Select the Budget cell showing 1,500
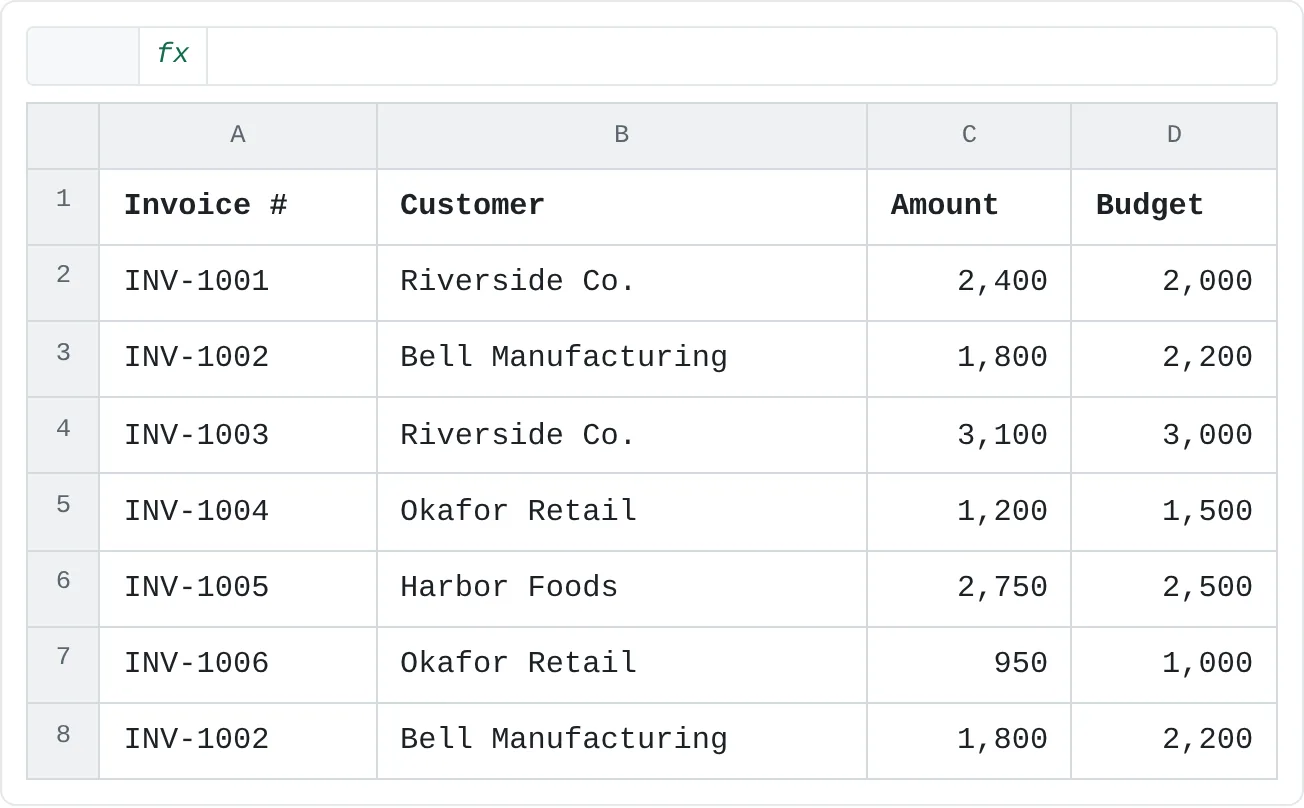Viewport: 1304px width, 808px height. 1174,512
